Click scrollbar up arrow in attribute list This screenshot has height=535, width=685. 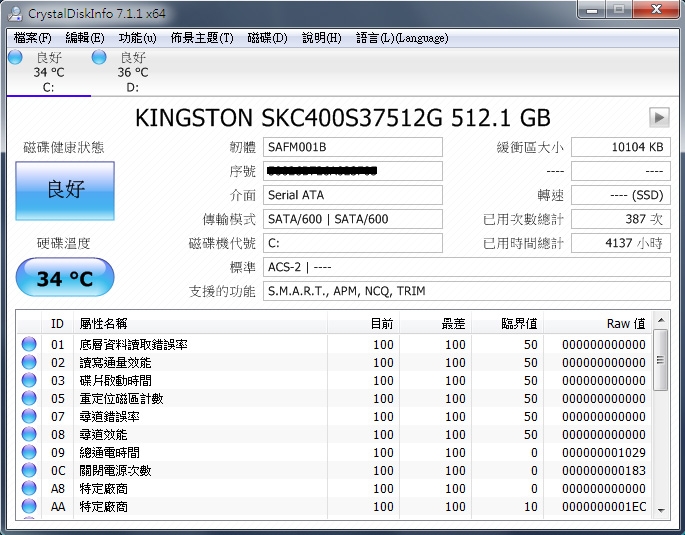point(661,320)
